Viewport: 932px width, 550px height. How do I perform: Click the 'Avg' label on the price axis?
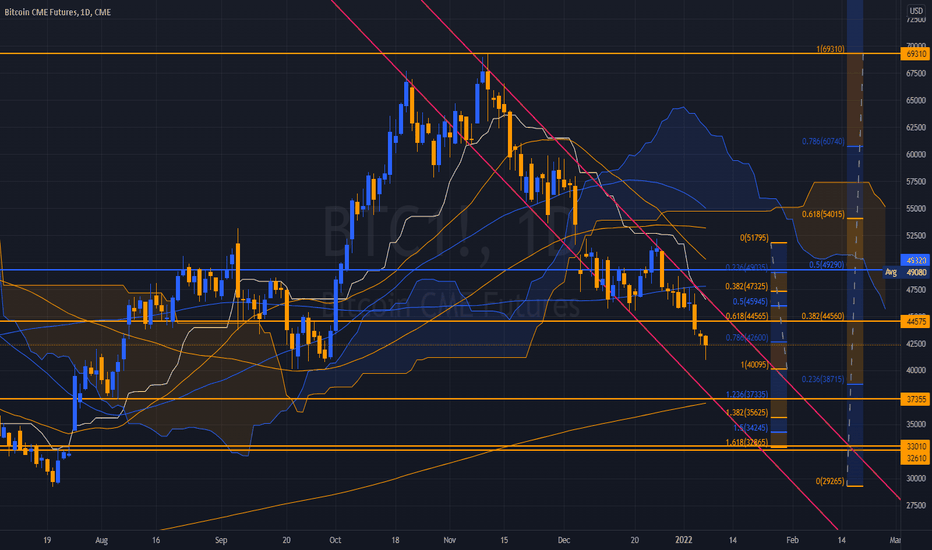point(891,272)
